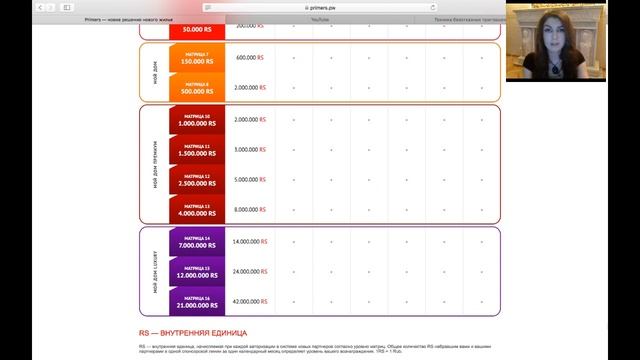Select the red 50.000 RS cell
The height and width of the screenshot is (360, 640).
197,31
